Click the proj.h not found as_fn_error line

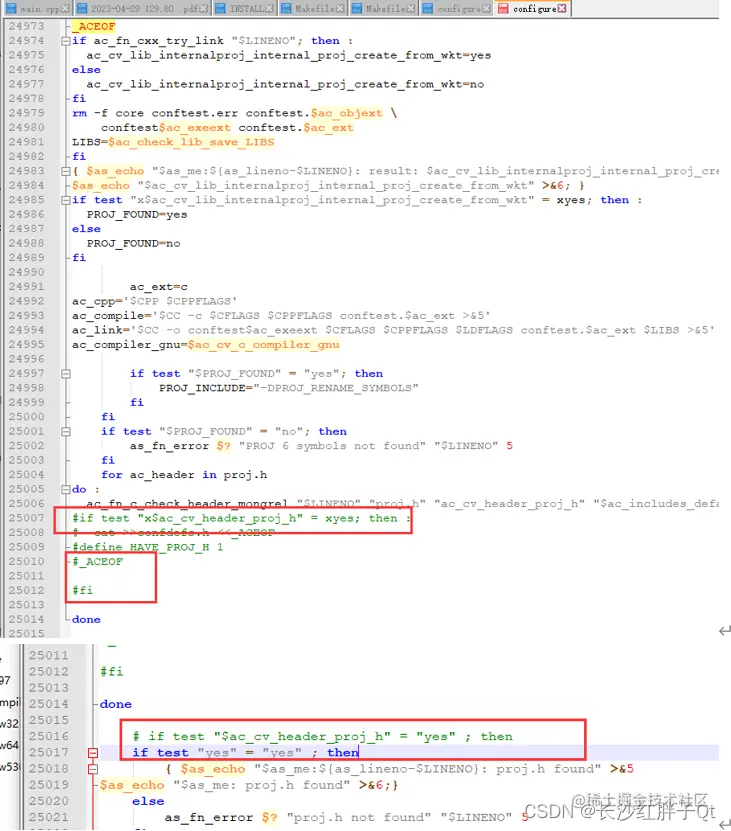[346, 817]
